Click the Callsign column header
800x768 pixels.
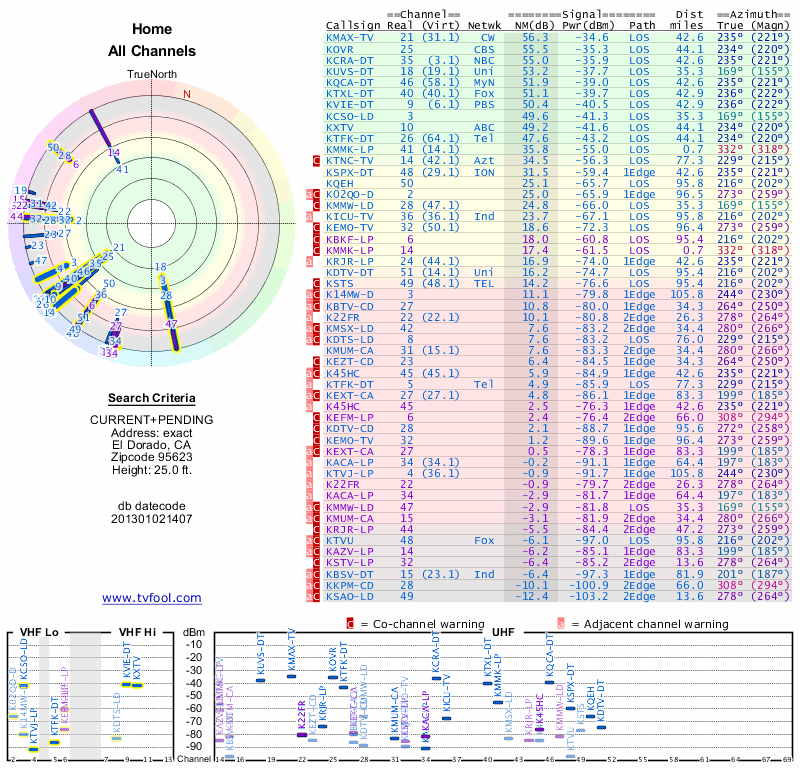click(x=353, y=26)
